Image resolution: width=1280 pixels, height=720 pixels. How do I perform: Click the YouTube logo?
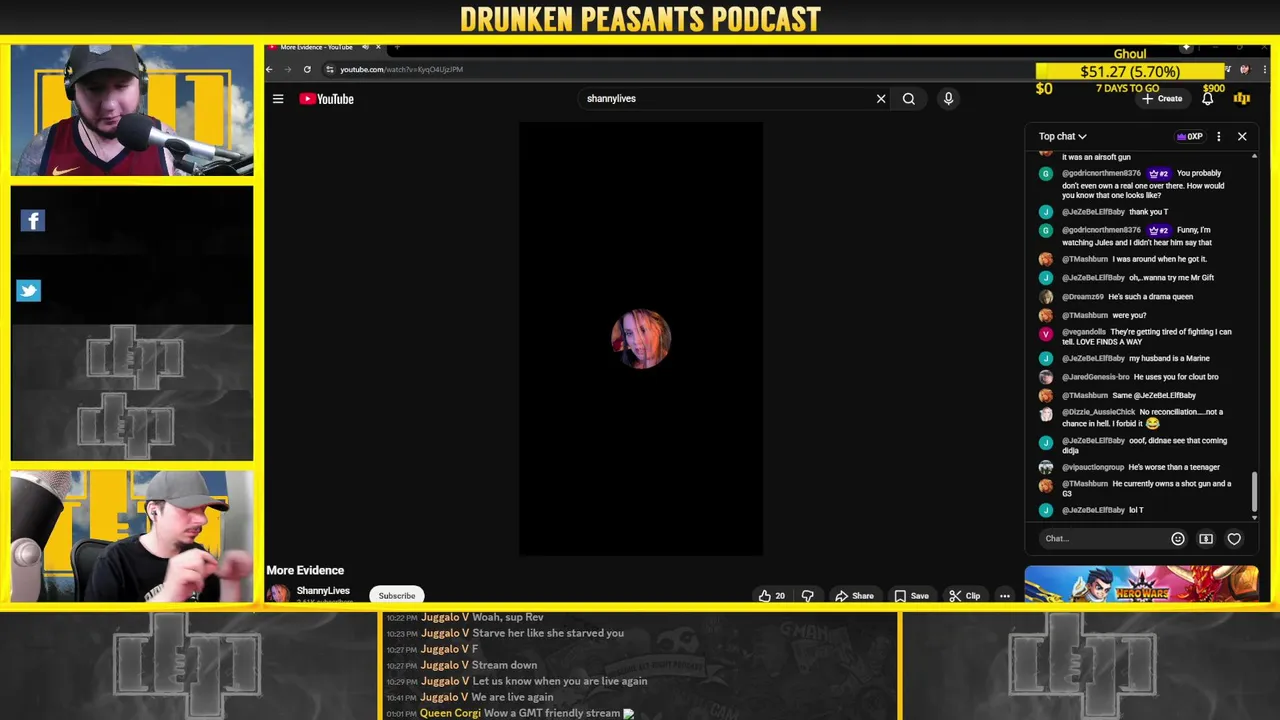327,99
